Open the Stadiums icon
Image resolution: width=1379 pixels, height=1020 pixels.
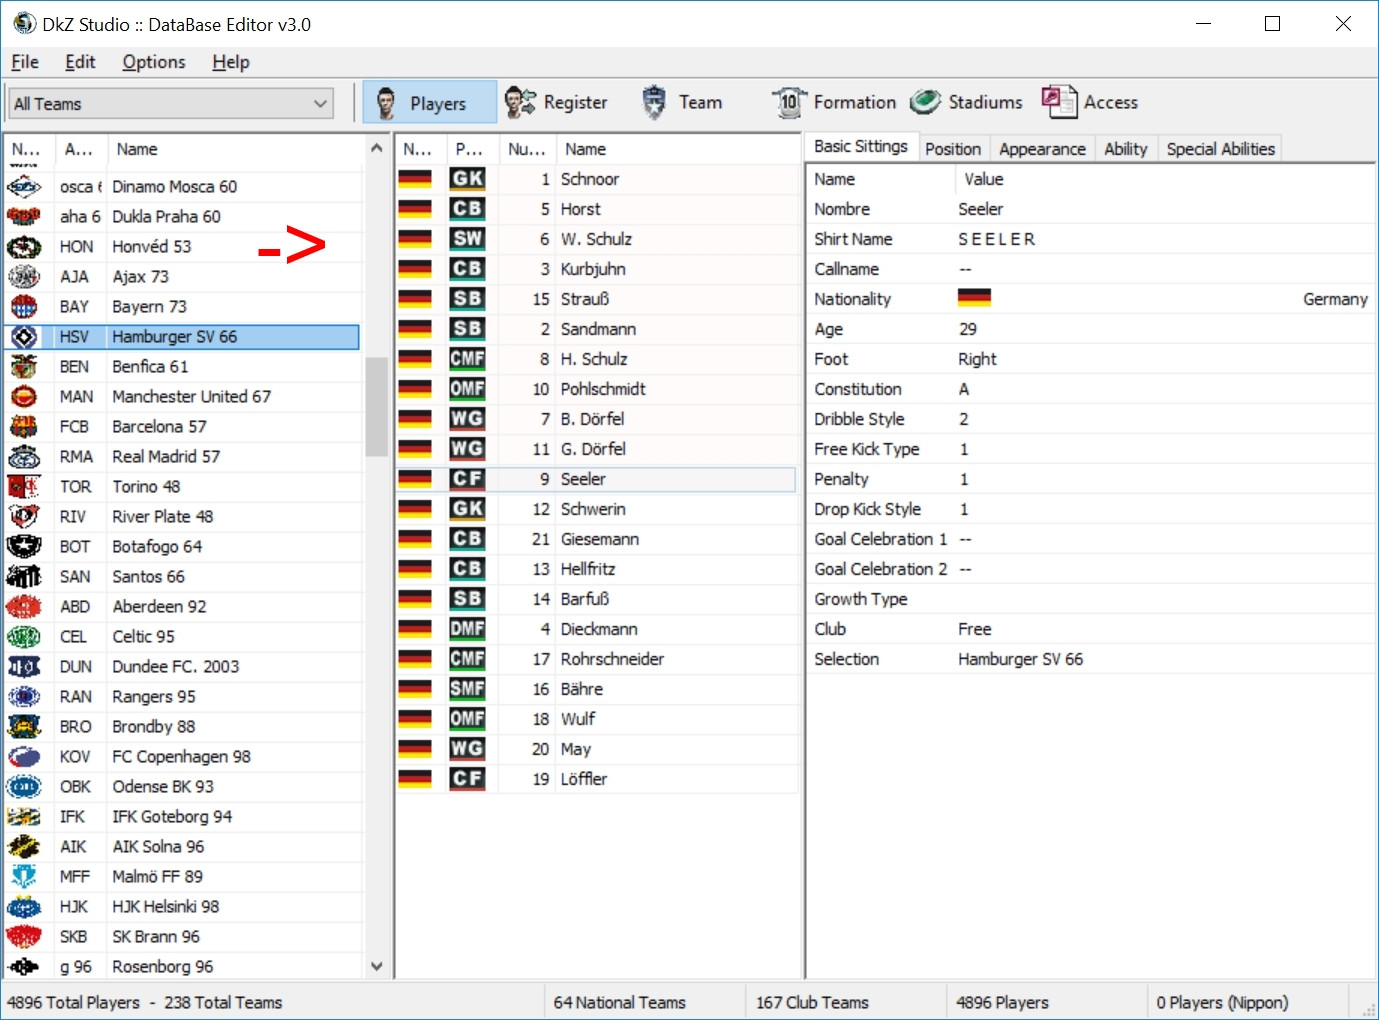[x=925, y=101]
